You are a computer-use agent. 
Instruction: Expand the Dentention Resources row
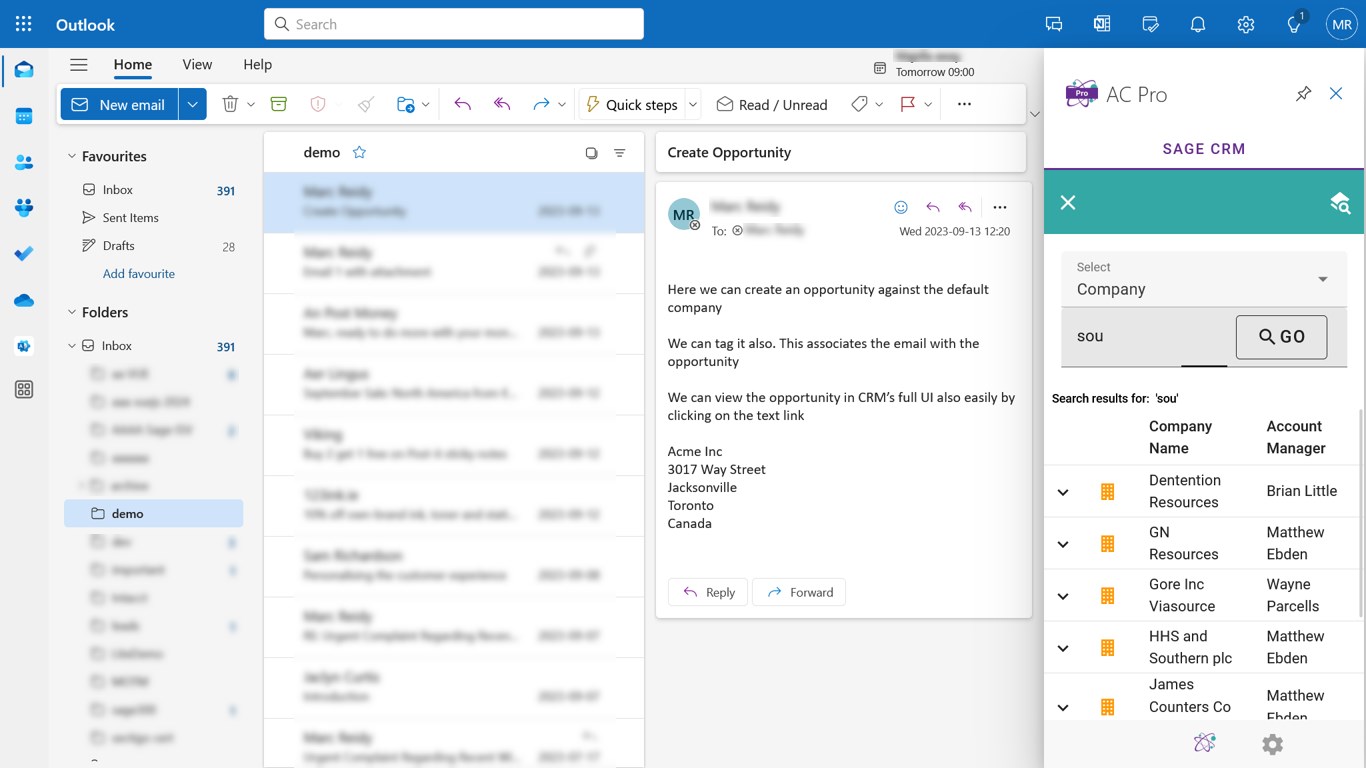(x=1063, y=492)
